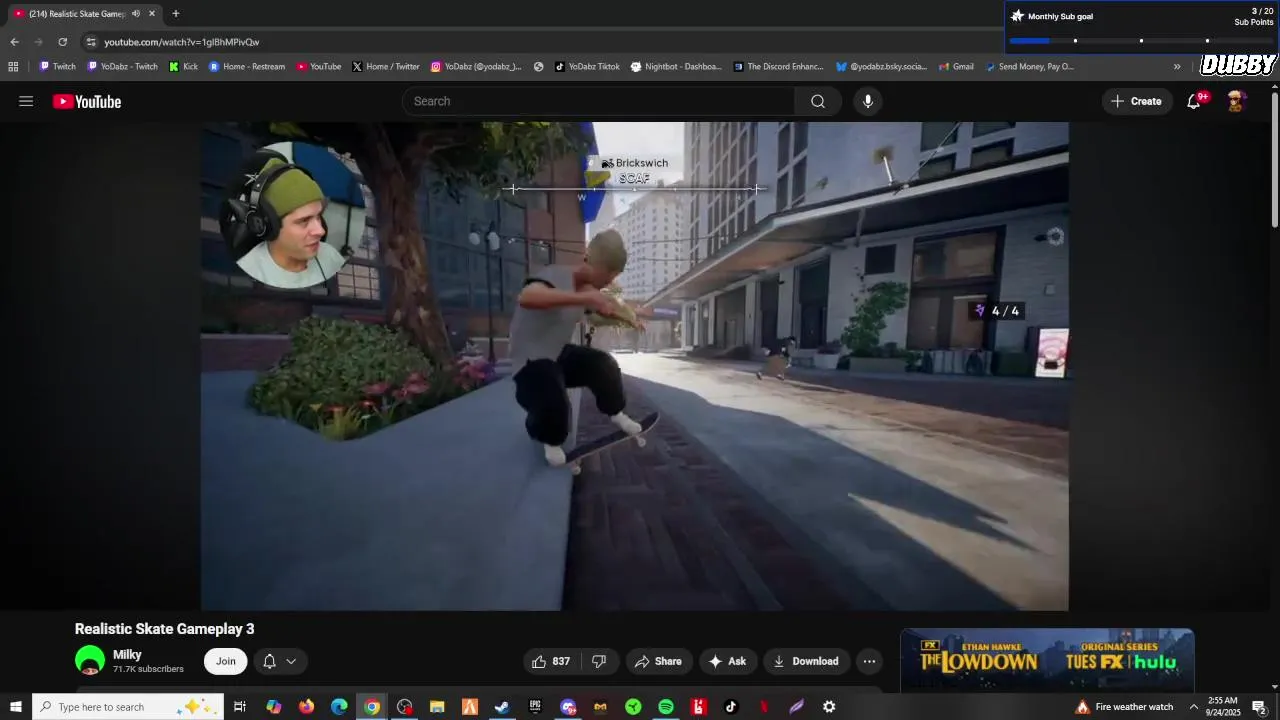Click the YouTube logo to go home
1280x720 pixels.
pos(87,101)
